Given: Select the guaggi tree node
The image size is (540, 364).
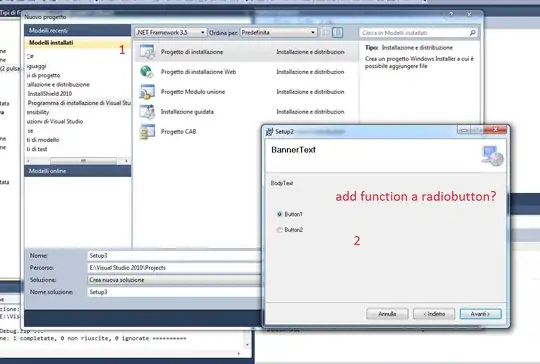Looking at the screenshot, I should click(37, 66).
